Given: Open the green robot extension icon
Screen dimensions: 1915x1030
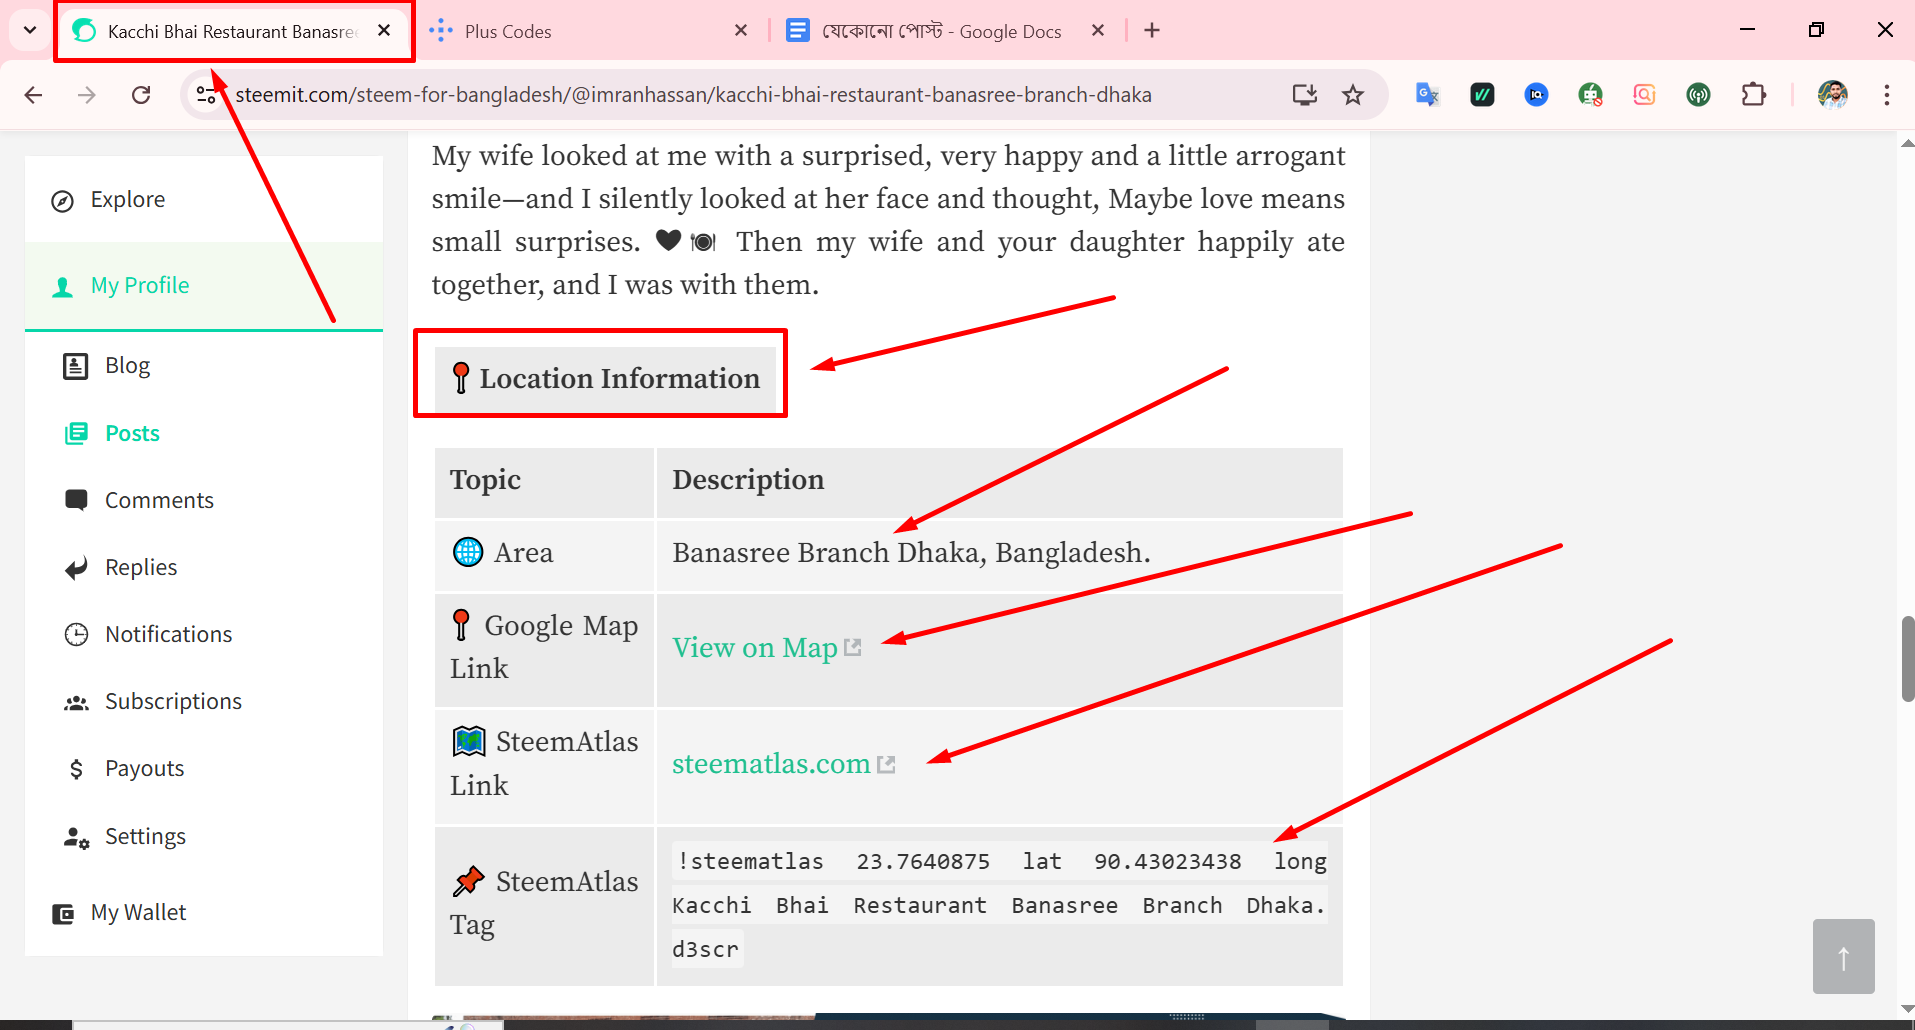Looking at the screenshot, I should [x=1590, y=95].
